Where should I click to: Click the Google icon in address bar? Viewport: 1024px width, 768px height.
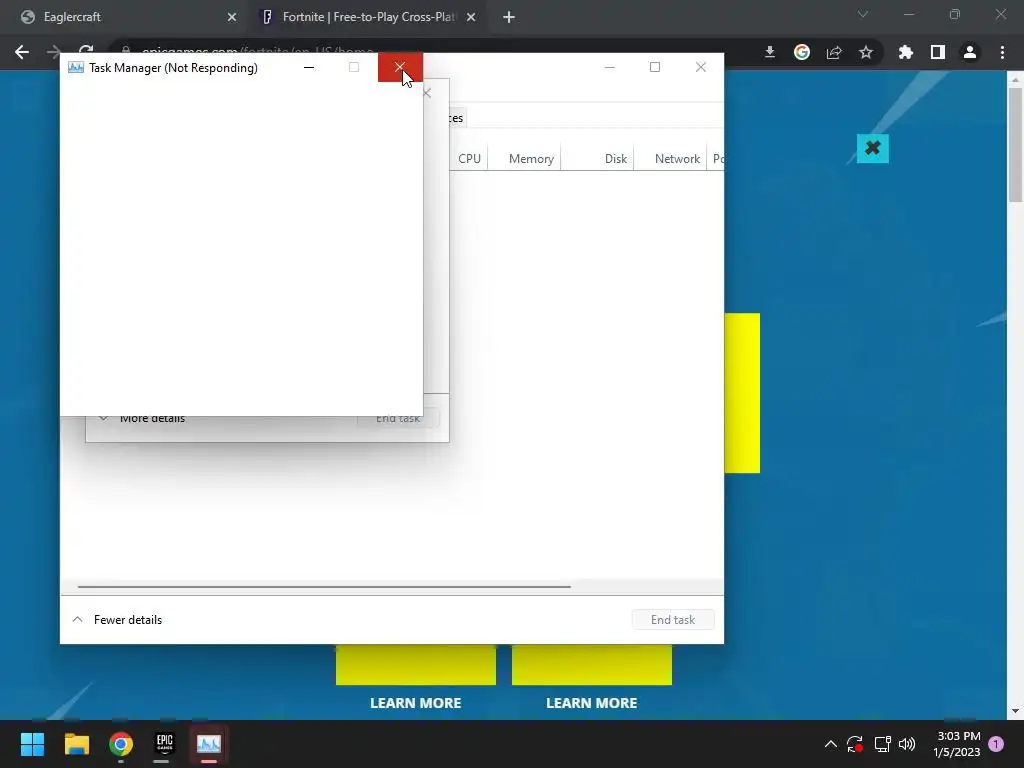tap(802, 52)
